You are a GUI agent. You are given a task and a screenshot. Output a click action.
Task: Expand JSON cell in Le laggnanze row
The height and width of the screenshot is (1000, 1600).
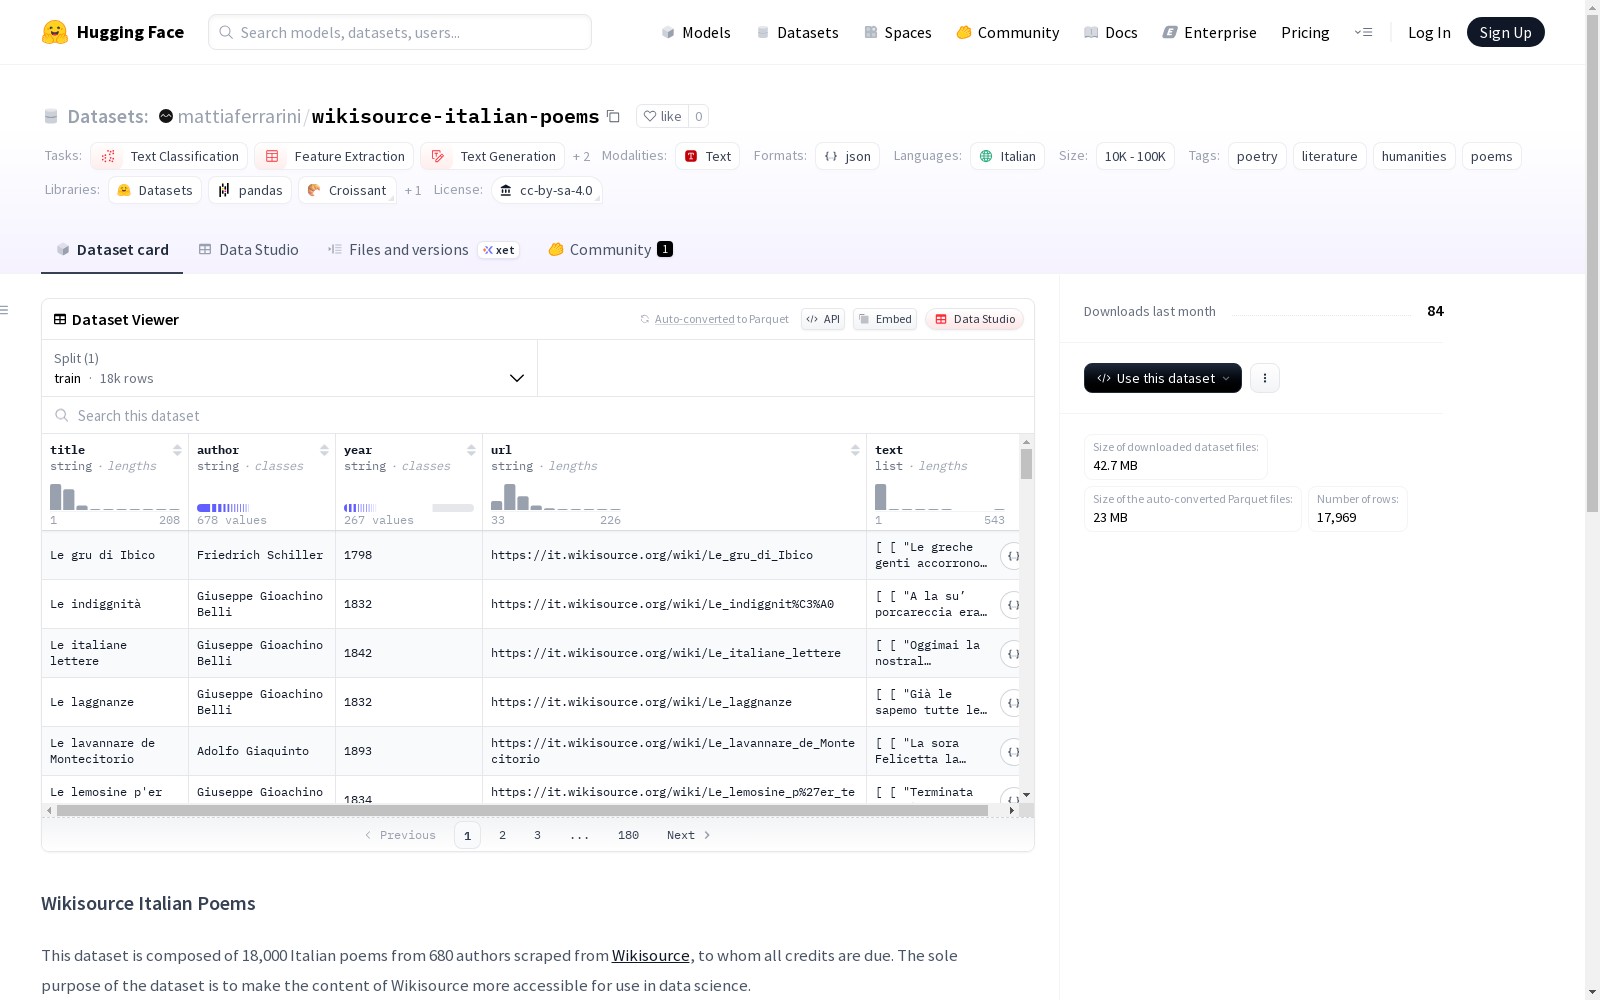[1011, 703]
